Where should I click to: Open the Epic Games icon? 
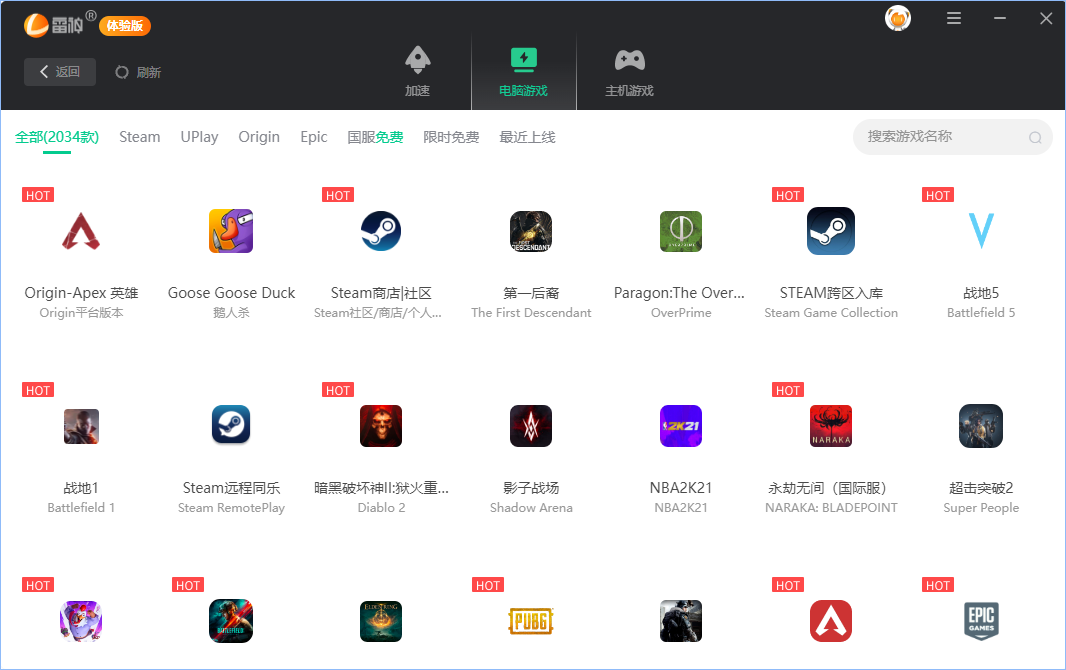coord(981,620)
